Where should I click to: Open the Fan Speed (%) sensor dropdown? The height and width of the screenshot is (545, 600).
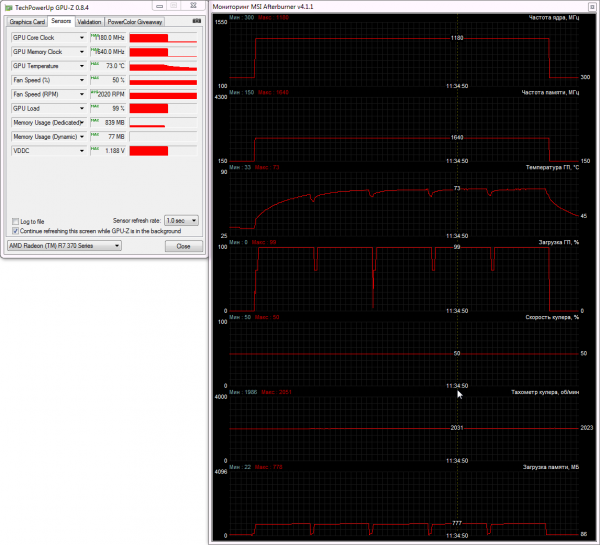(x=82, y=80)
